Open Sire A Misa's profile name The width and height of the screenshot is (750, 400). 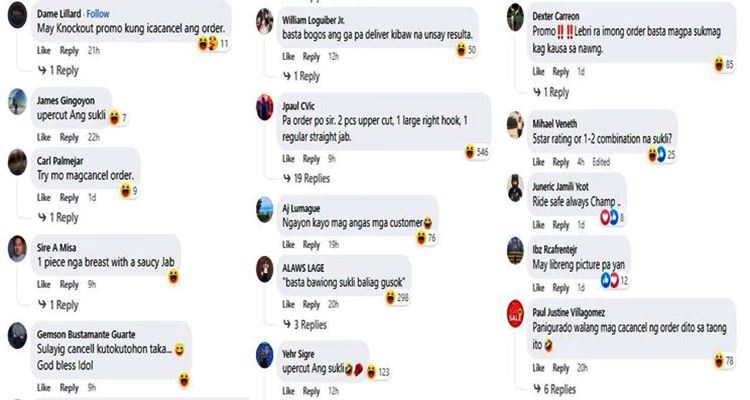pyautogui.click(x=56, y=247)
